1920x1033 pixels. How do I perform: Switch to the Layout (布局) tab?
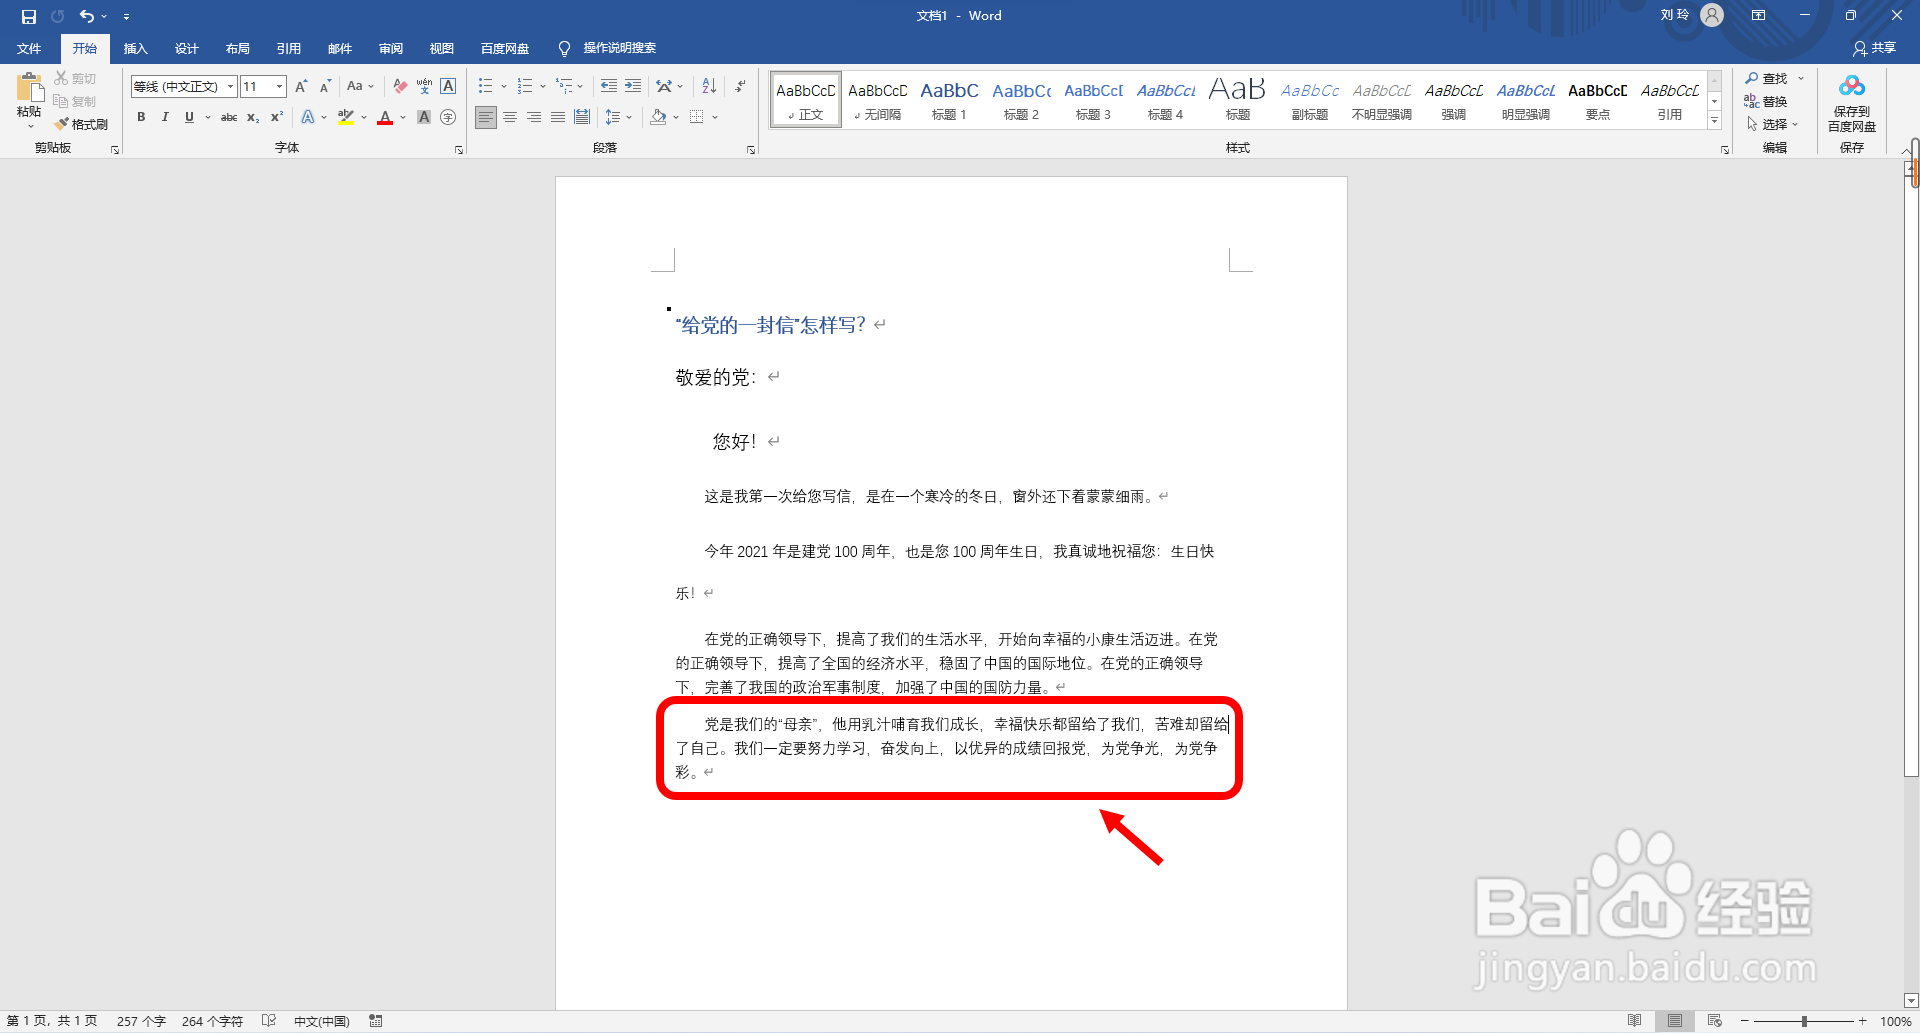point(237,48)
